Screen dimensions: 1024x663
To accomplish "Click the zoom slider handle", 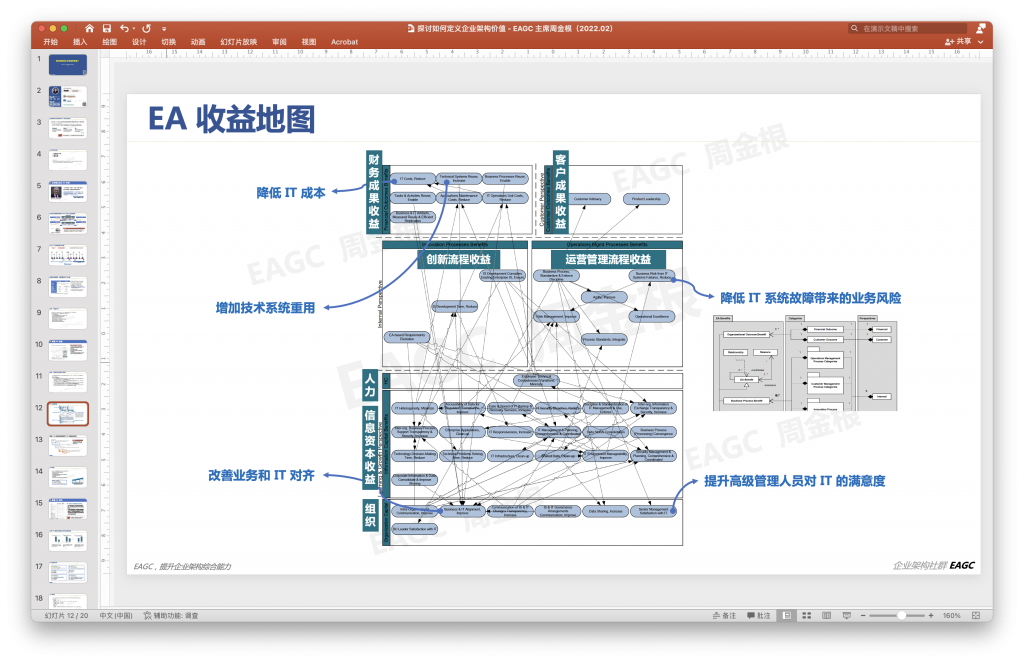I will coord(902,615).
